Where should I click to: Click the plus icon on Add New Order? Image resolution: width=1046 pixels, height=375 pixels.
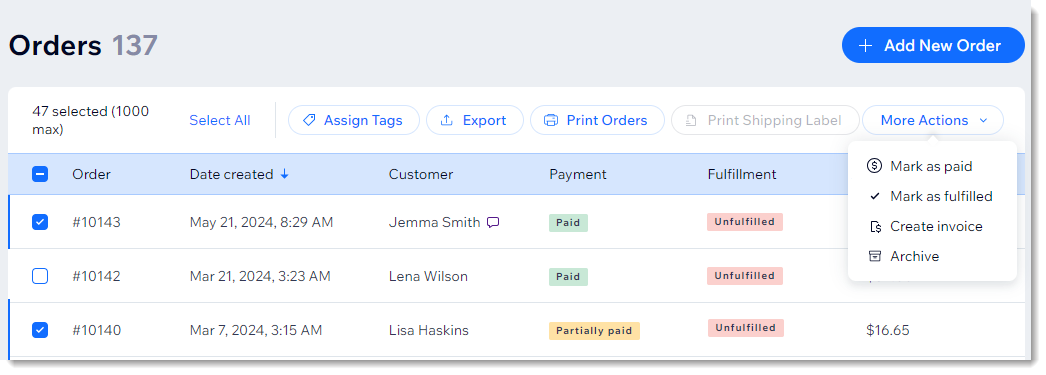point(865,45)
